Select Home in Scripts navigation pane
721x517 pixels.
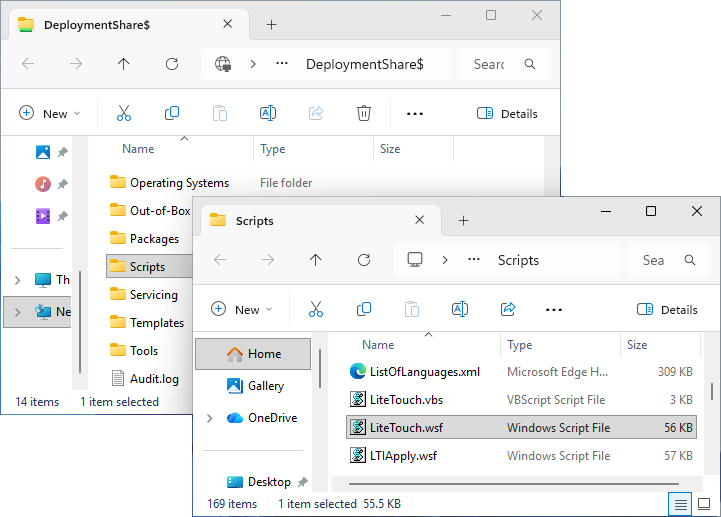point(253,354)
